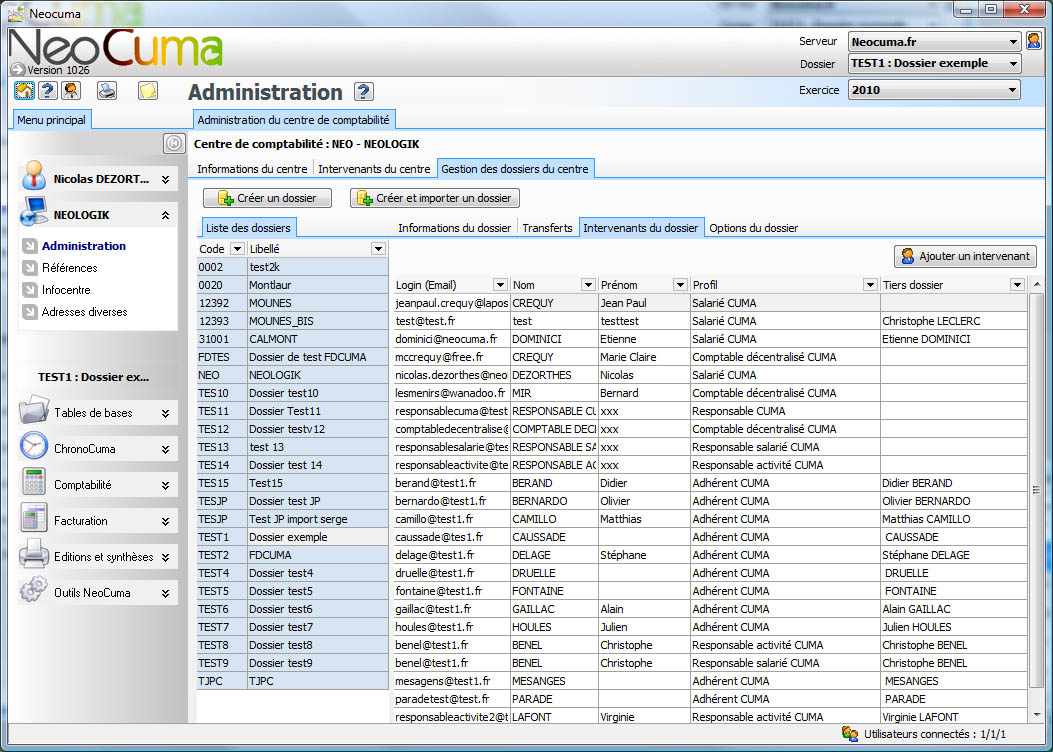Click Créer et importer un dossier
The image size is (1053, 752).
pos(435,198)
